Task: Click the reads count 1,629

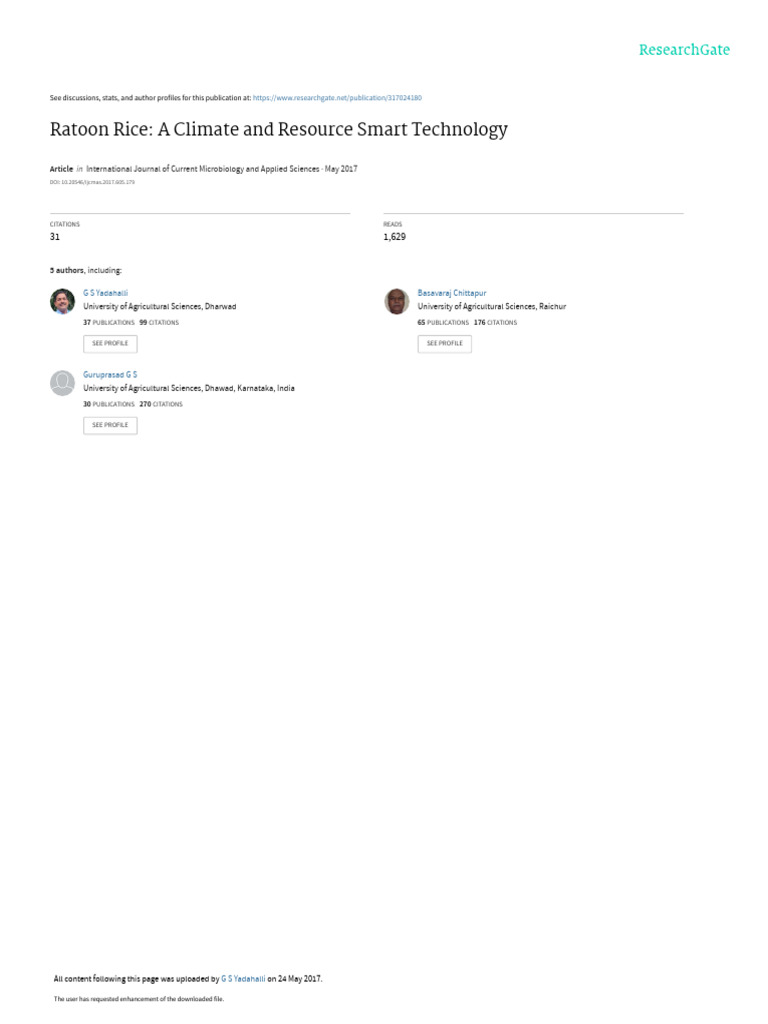Action: 394,236
